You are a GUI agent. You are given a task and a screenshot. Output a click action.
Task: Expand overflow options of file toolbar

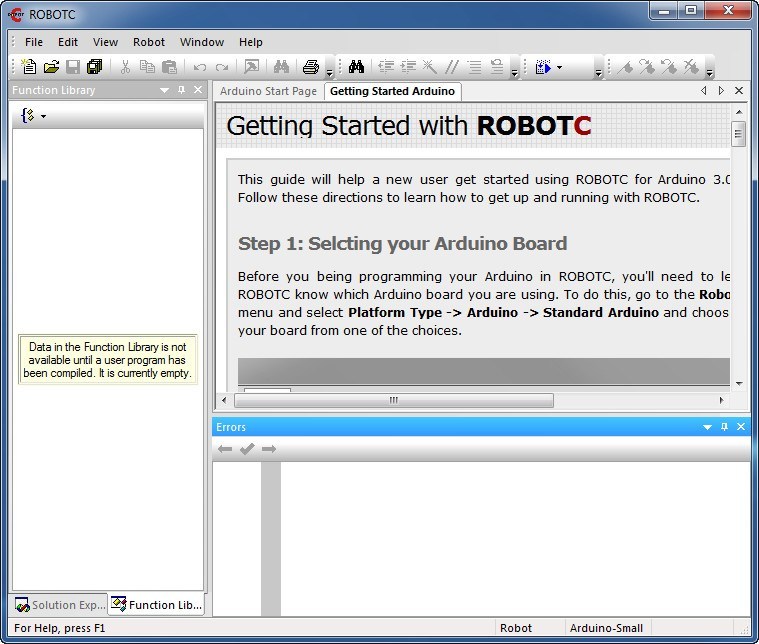[x=329, y=69]
